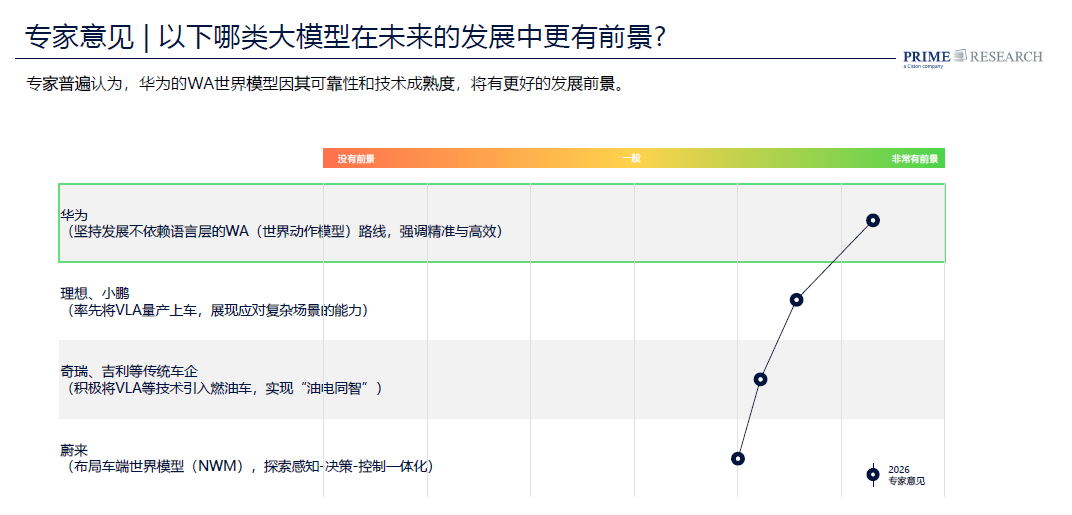
Task: Click the subtitle about 华为的WA世界模型
Action: pyautogui.click(x=324, y=85)
